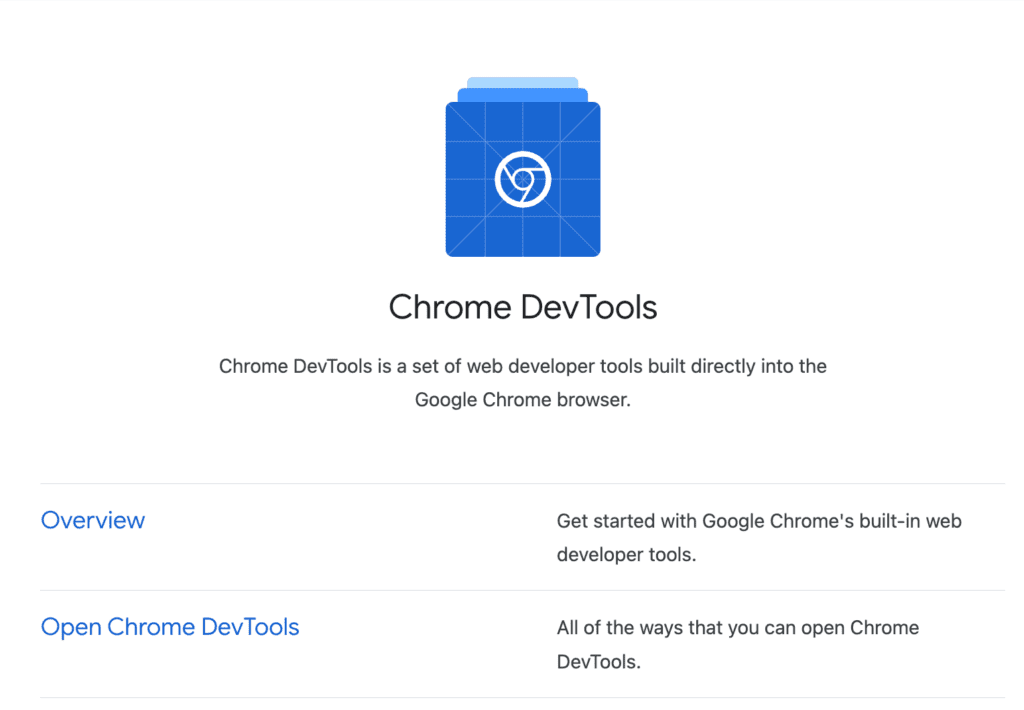Open the Overview link
Viewport: 1024px width, 710px height.
(x=93, y=520)
